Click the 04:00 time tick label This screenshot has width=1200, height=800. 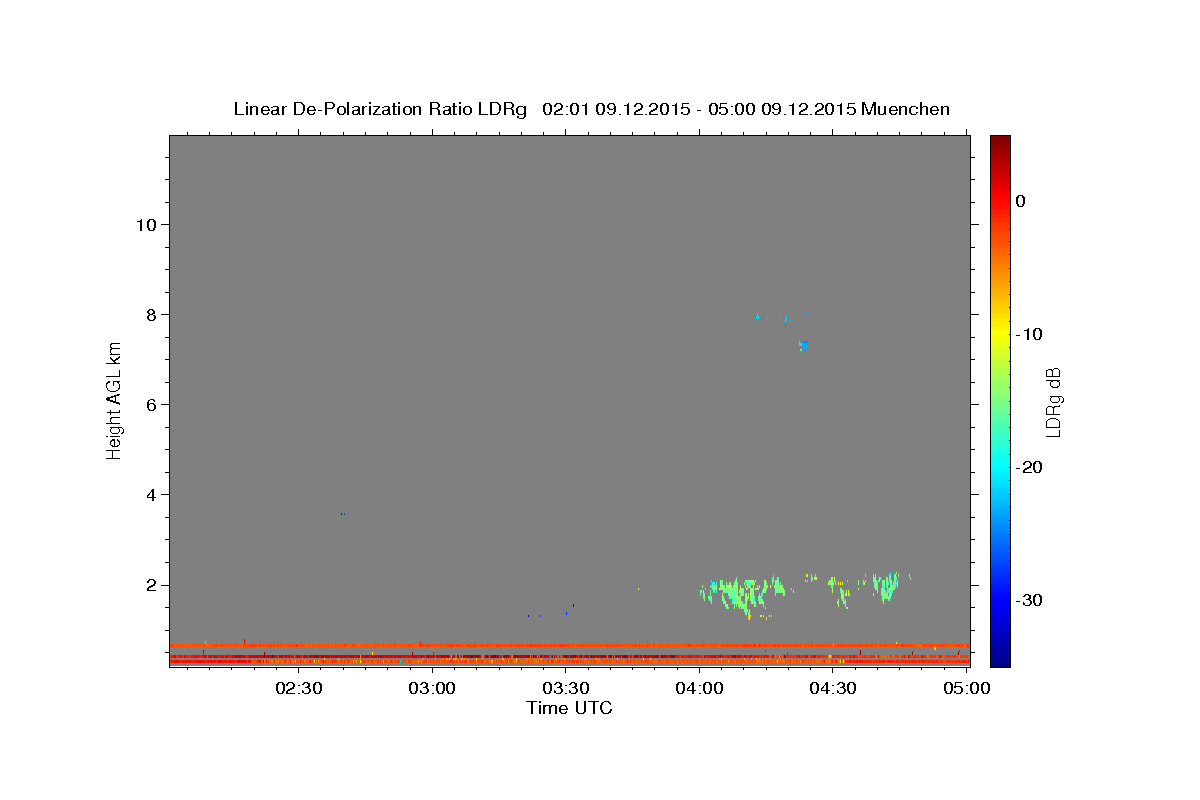click(x=699, y=688)
